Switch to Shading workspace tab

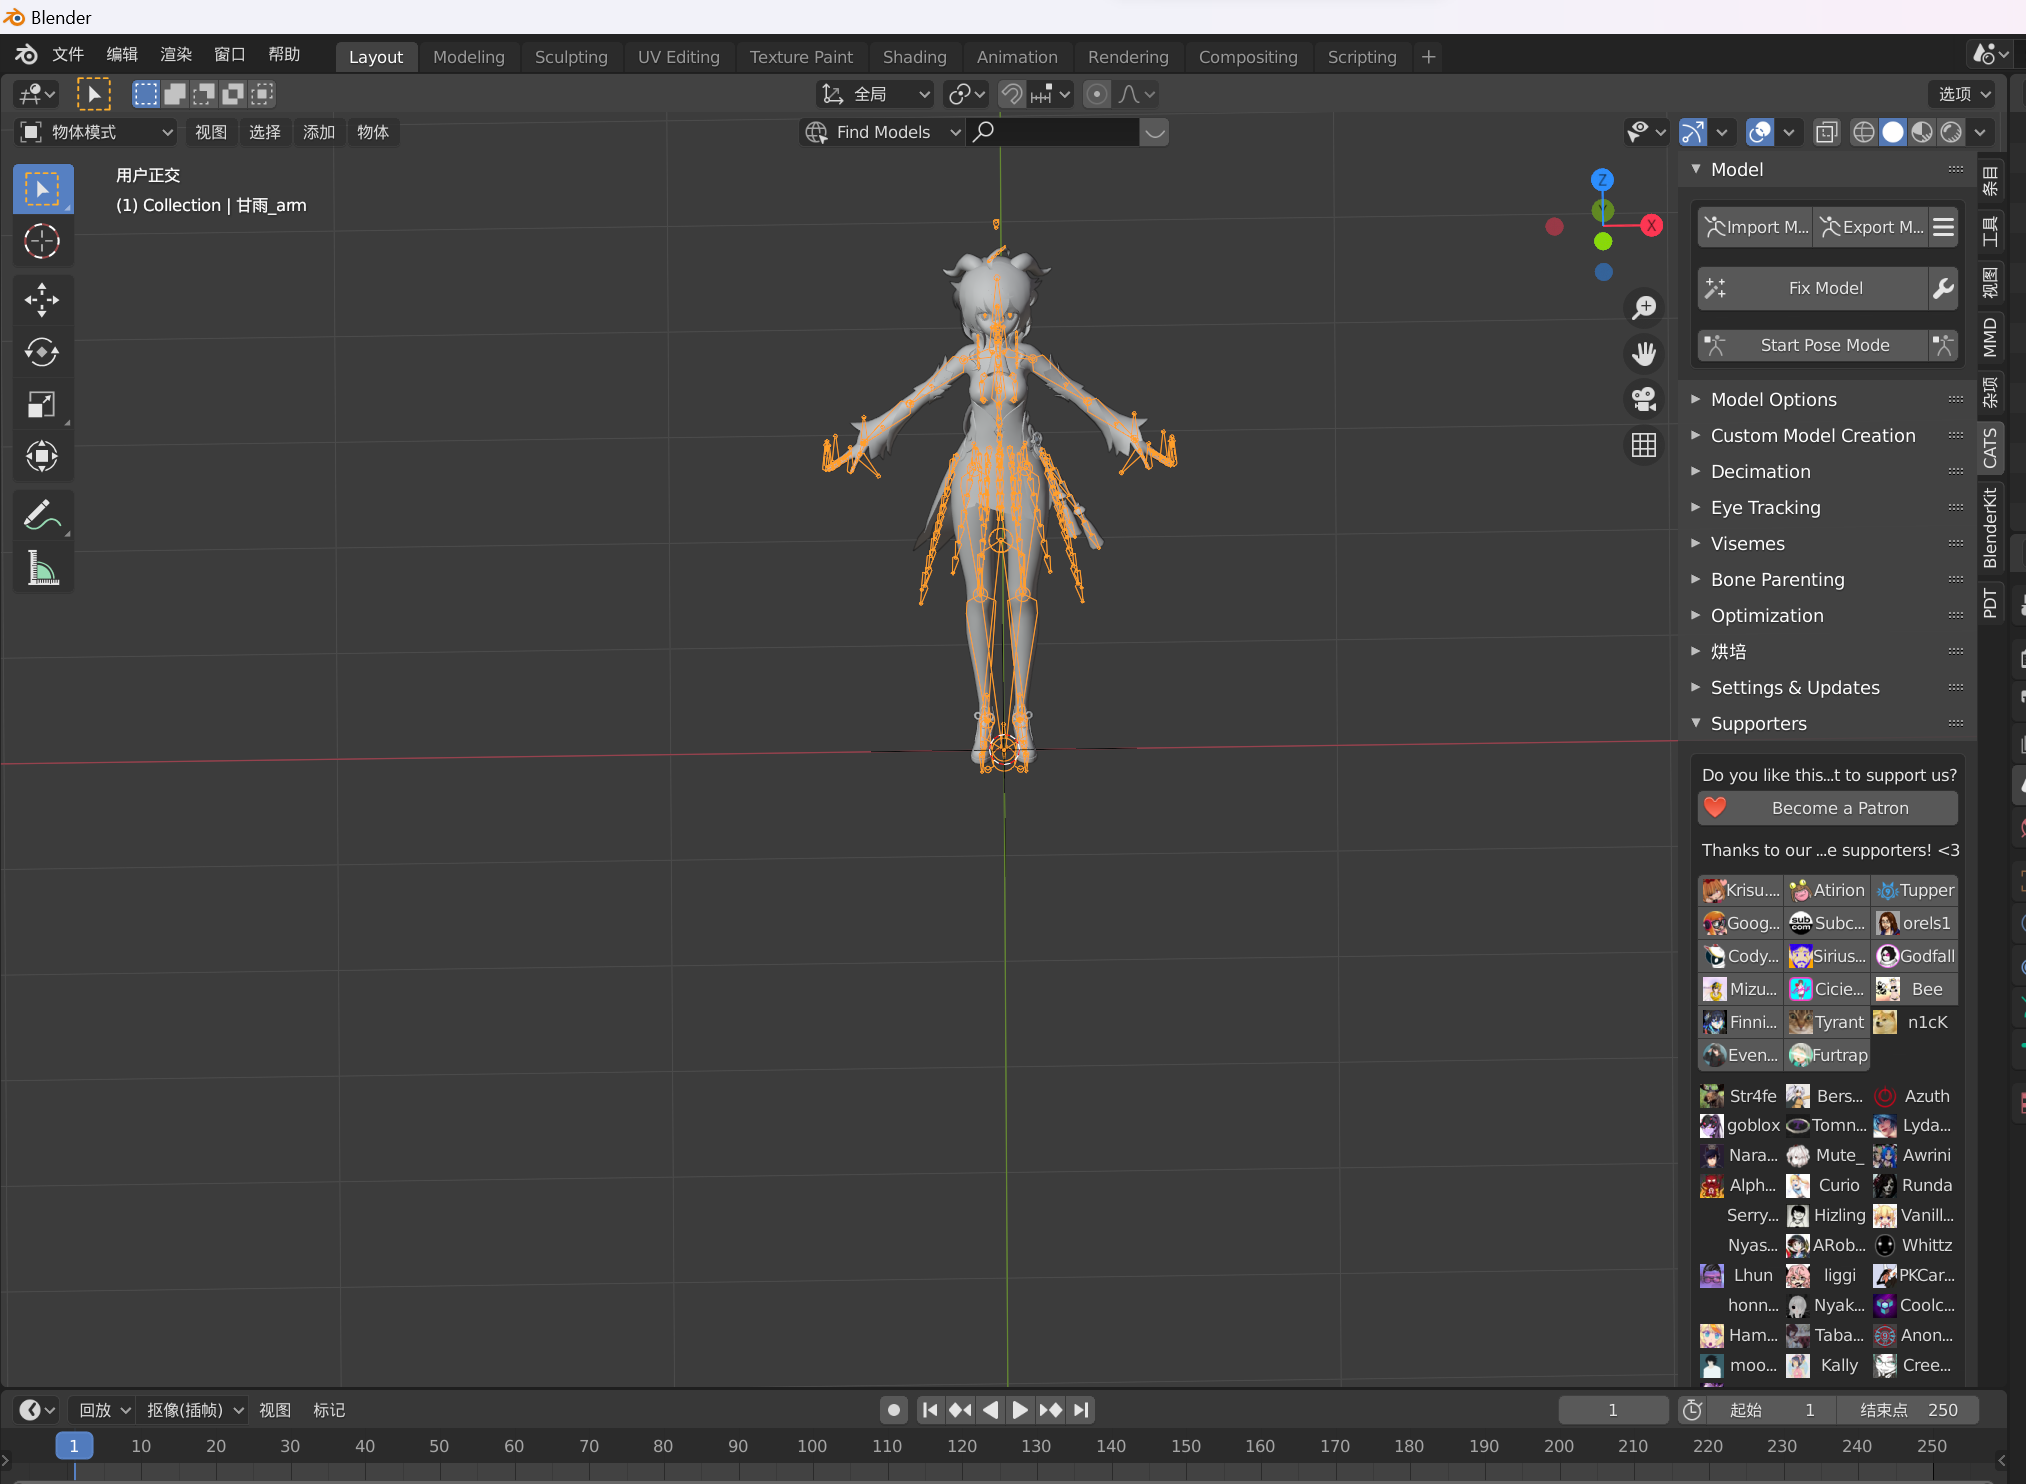[912, 57]
